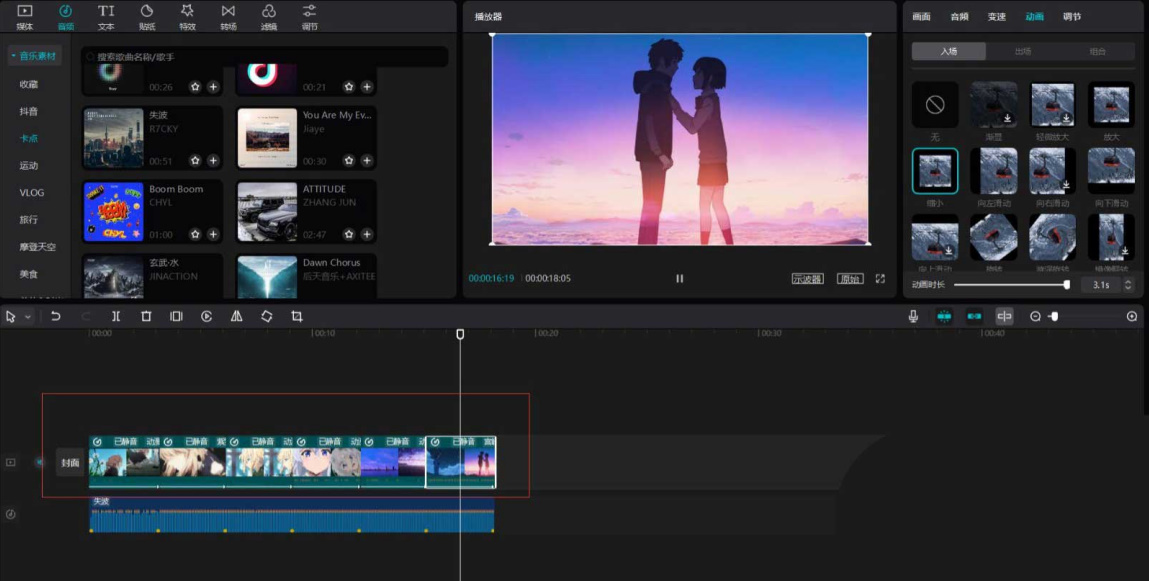The image size is (1149, 581).
Task: Switch to the 变速 speed tab
Action: [997, 17]
